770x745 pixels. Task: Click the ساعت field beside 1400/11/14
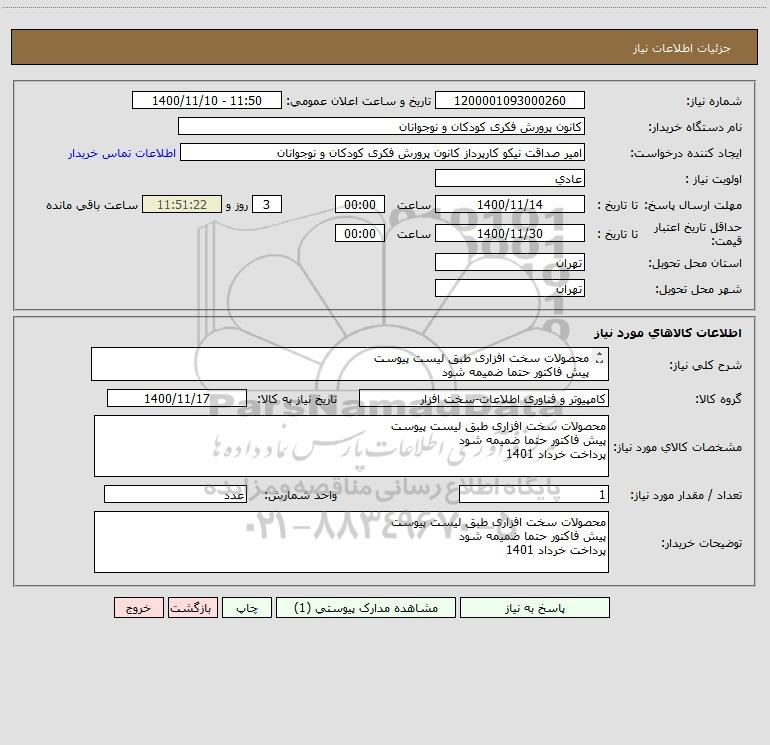[359, 204]
